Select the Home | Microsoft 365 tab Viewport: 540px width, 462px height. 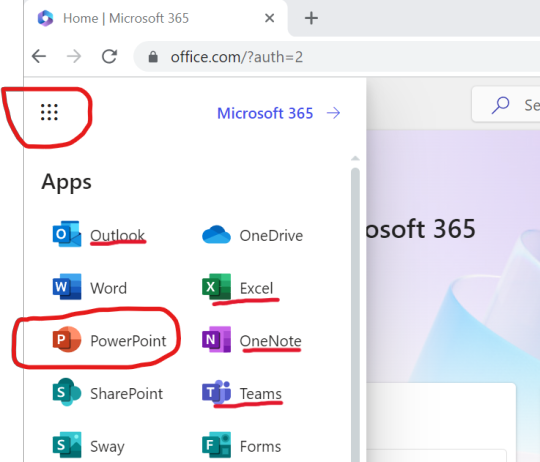click(x=156, y=18)
